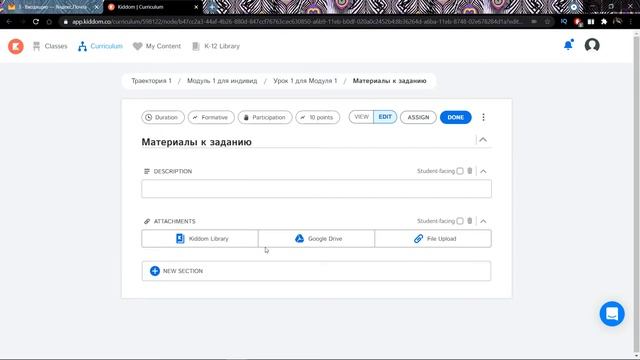This screenshot has height=360, width=640.
Task: Open the chat support bubble
Action: click(x=612, y=314)
